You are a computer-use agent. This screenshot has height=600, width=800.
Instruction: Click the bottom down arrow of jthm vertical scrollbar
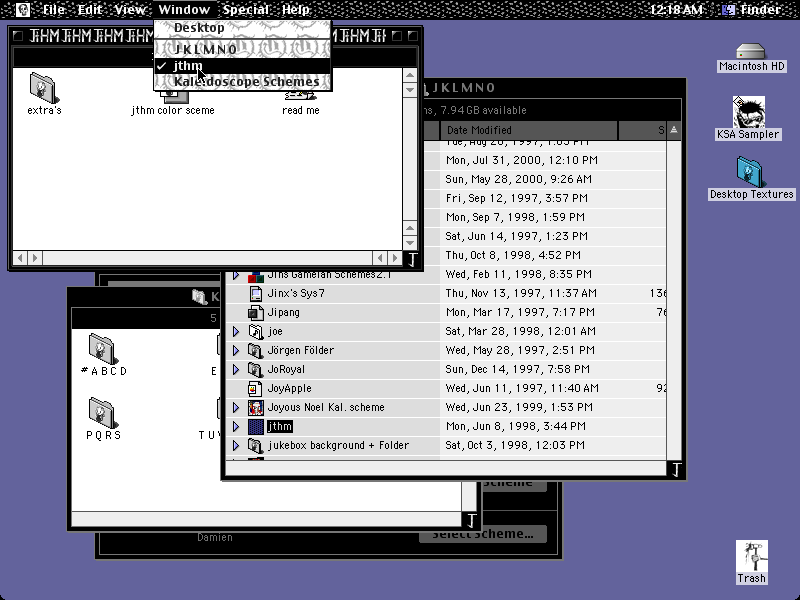point(410,243)
